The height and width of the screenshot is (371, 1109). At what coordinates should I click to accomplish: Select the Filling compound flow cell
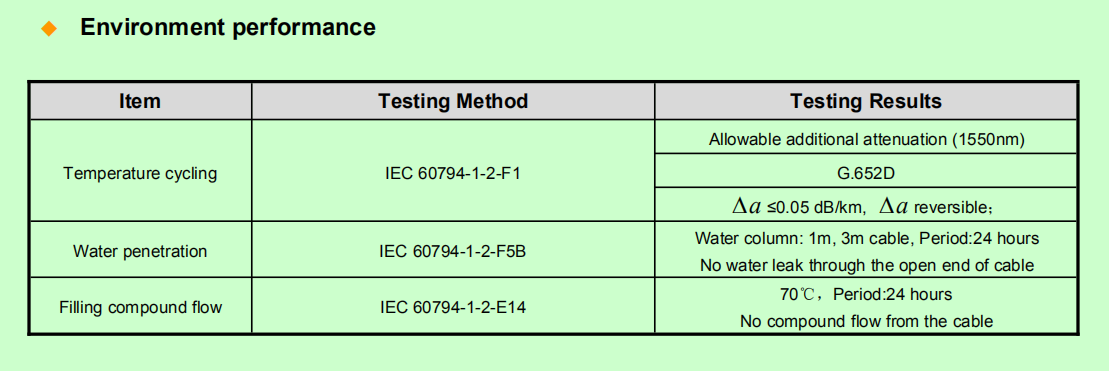click(140, 307)
